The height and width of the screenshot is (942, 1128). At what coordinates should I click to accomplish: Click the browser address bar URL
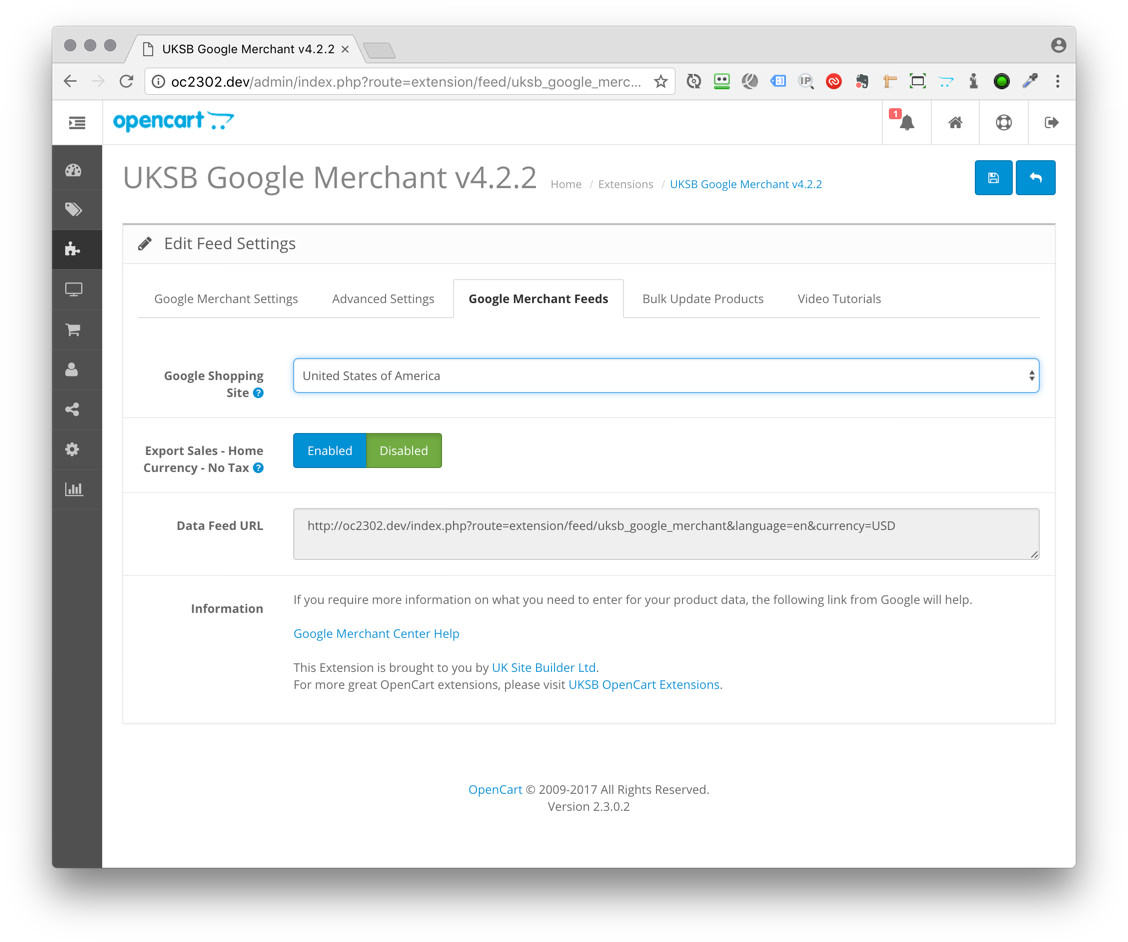pyautogui.click(x=406, y=81)
